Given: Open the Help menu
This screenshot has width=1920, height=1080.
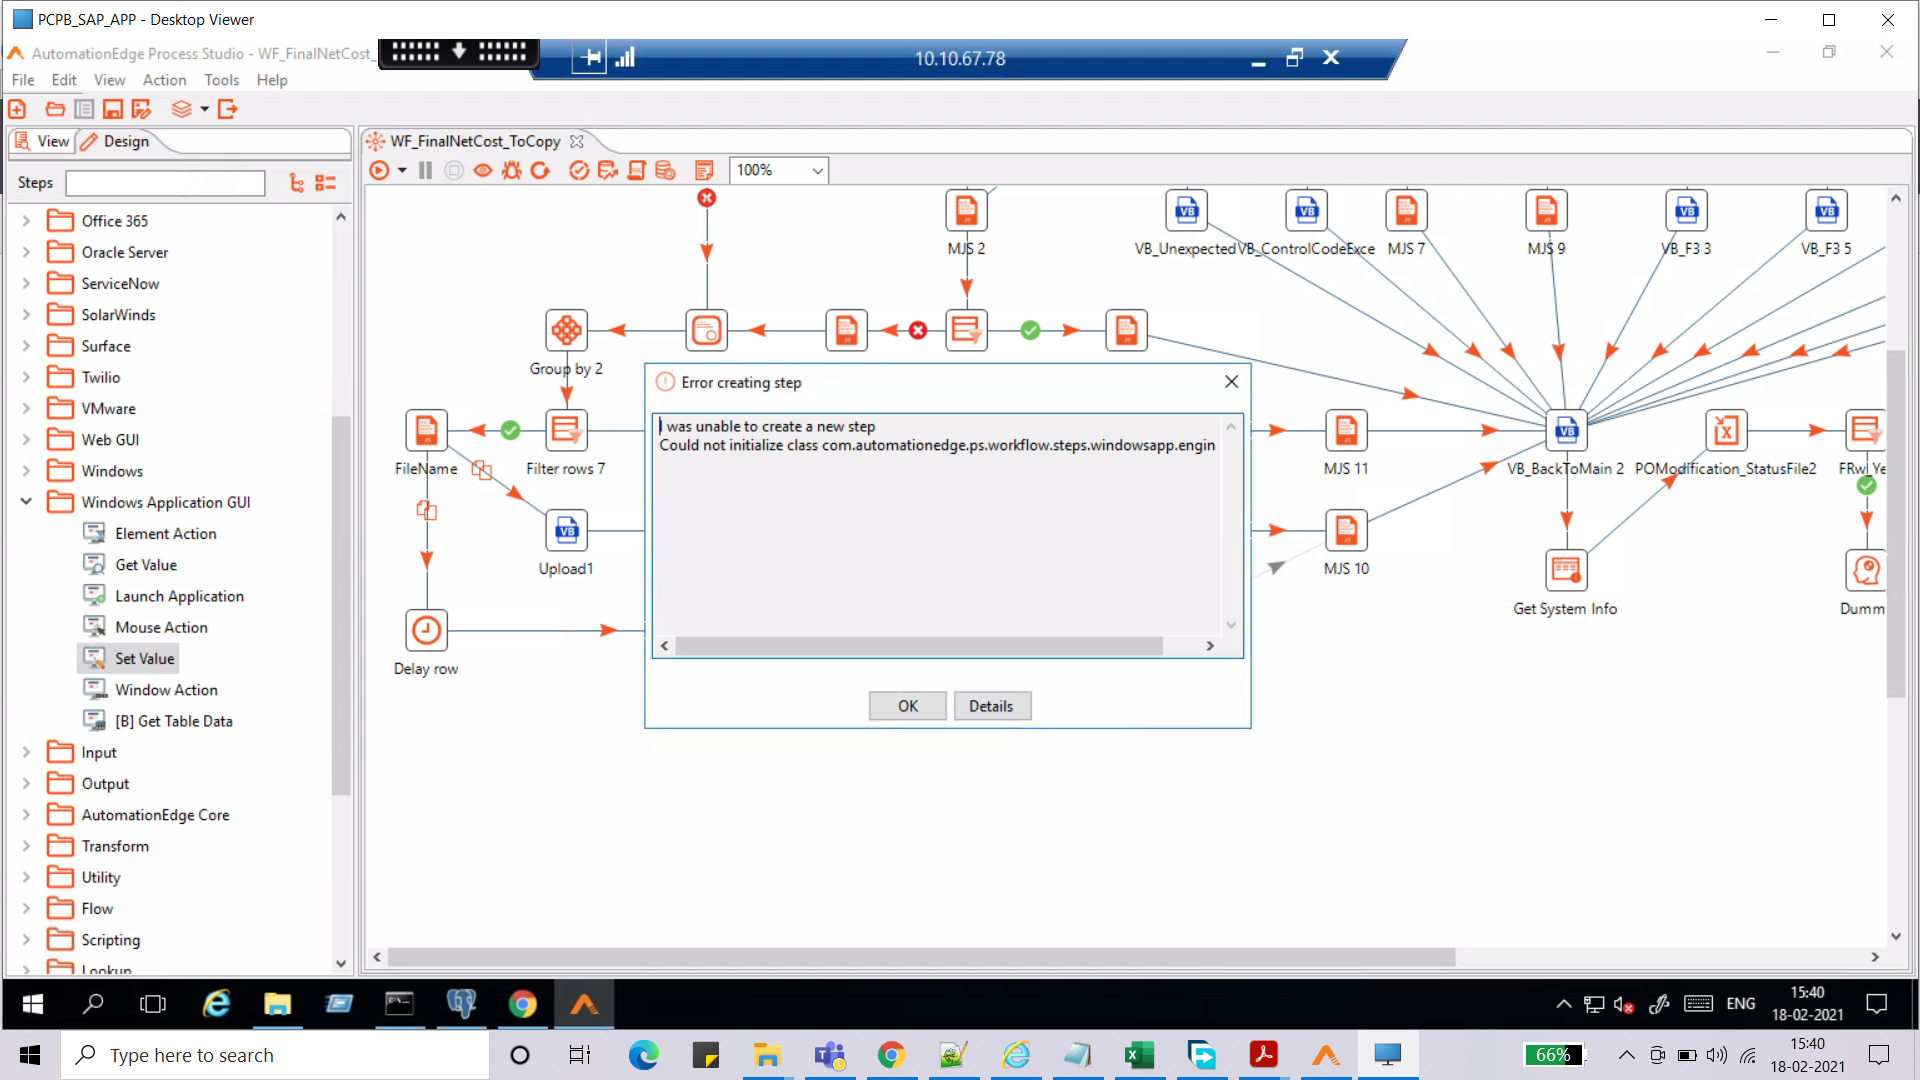Looking at the screenshot, I should point(272,80).
